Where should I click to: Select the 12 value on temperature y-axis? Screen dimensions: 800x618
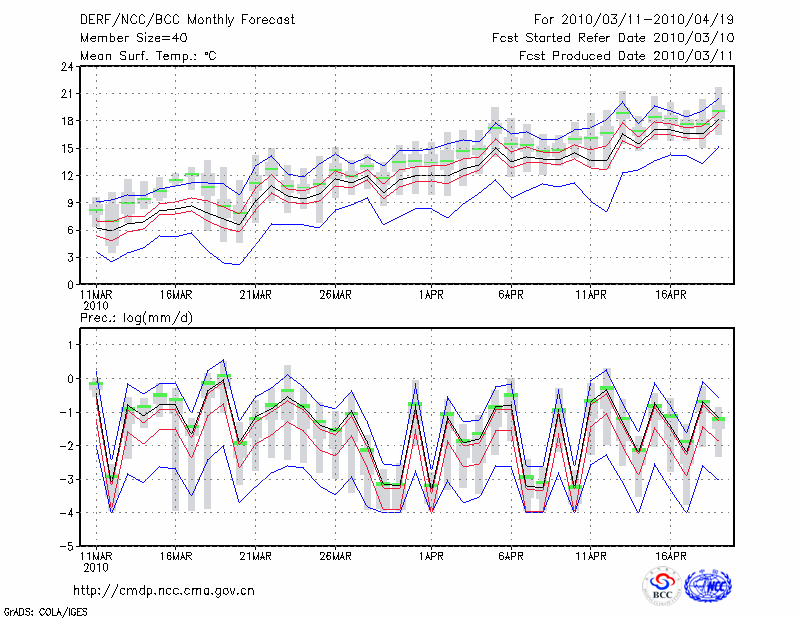pyautogui.click(x=65, y=176)
